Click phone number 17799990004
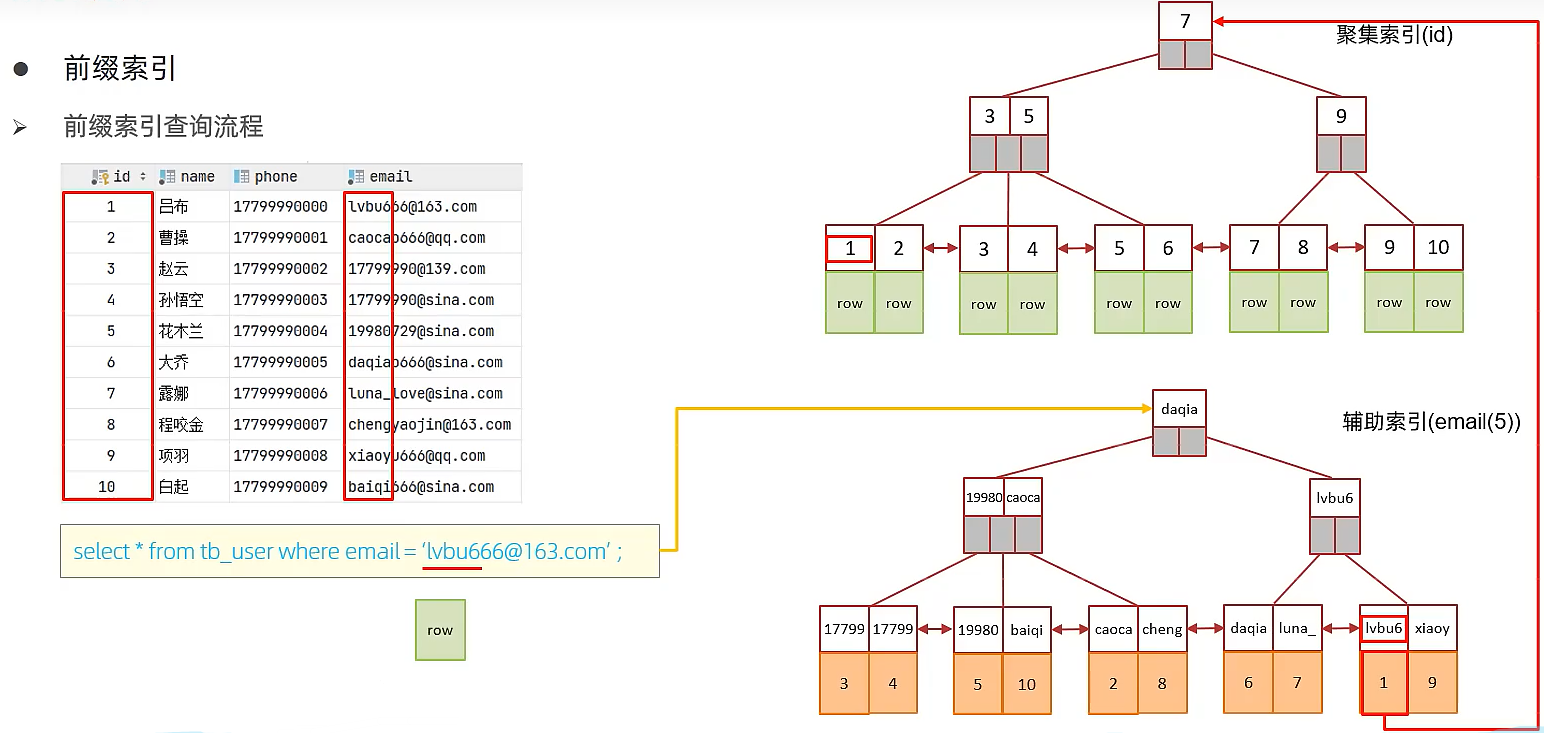Image resolution: width=1544 pixels, height=733 pixels. 281,331
